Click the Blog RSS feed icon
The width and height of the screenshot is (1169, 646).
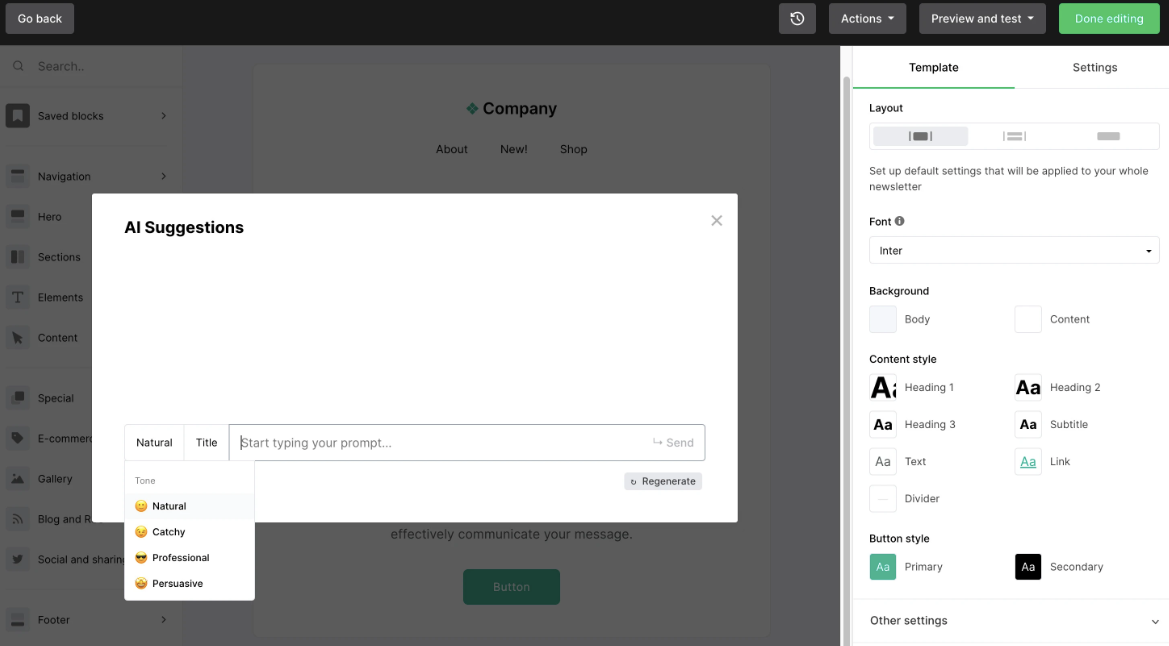click(18, 518)
